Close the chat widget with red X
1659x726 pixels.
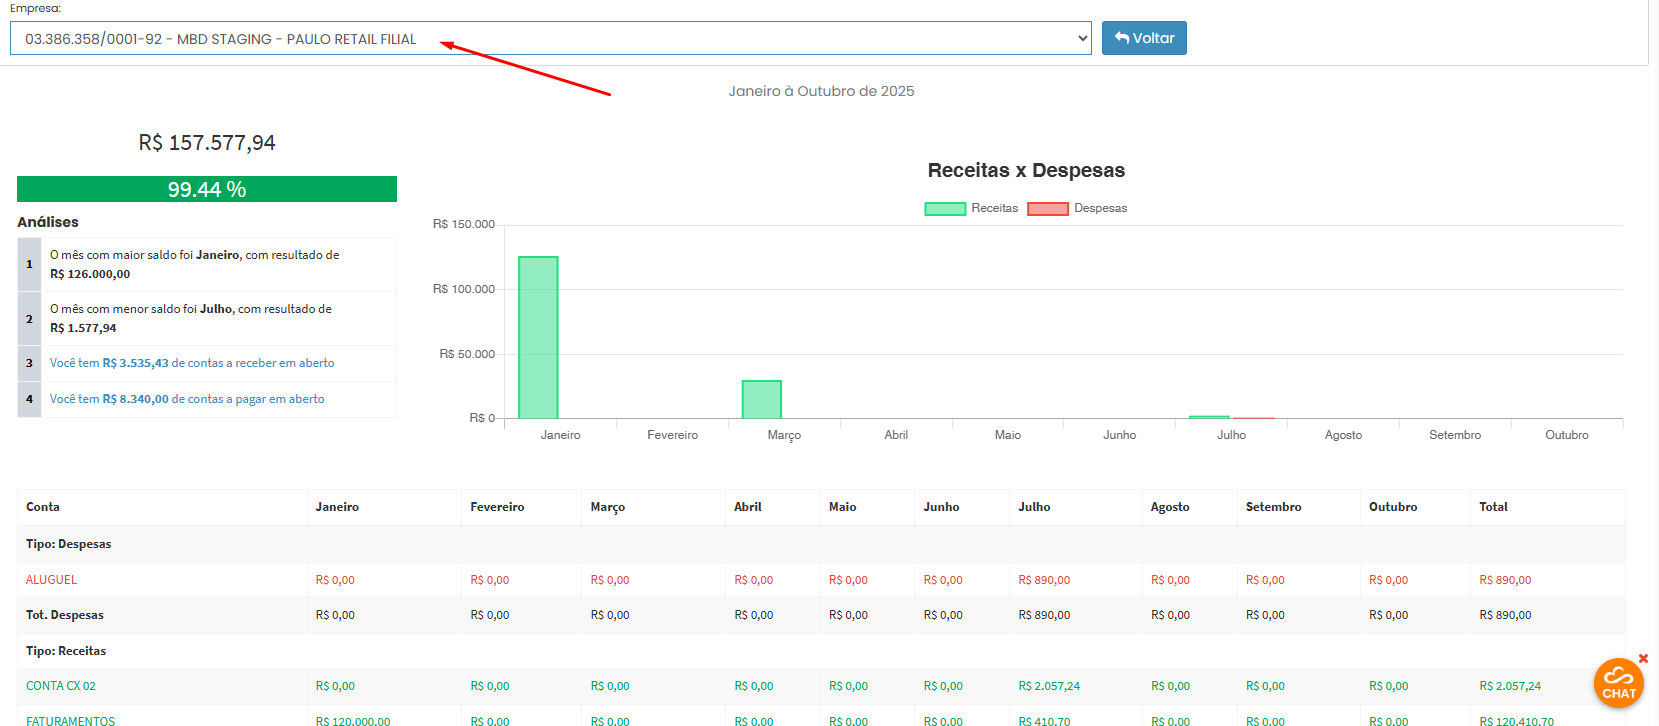1643,659
